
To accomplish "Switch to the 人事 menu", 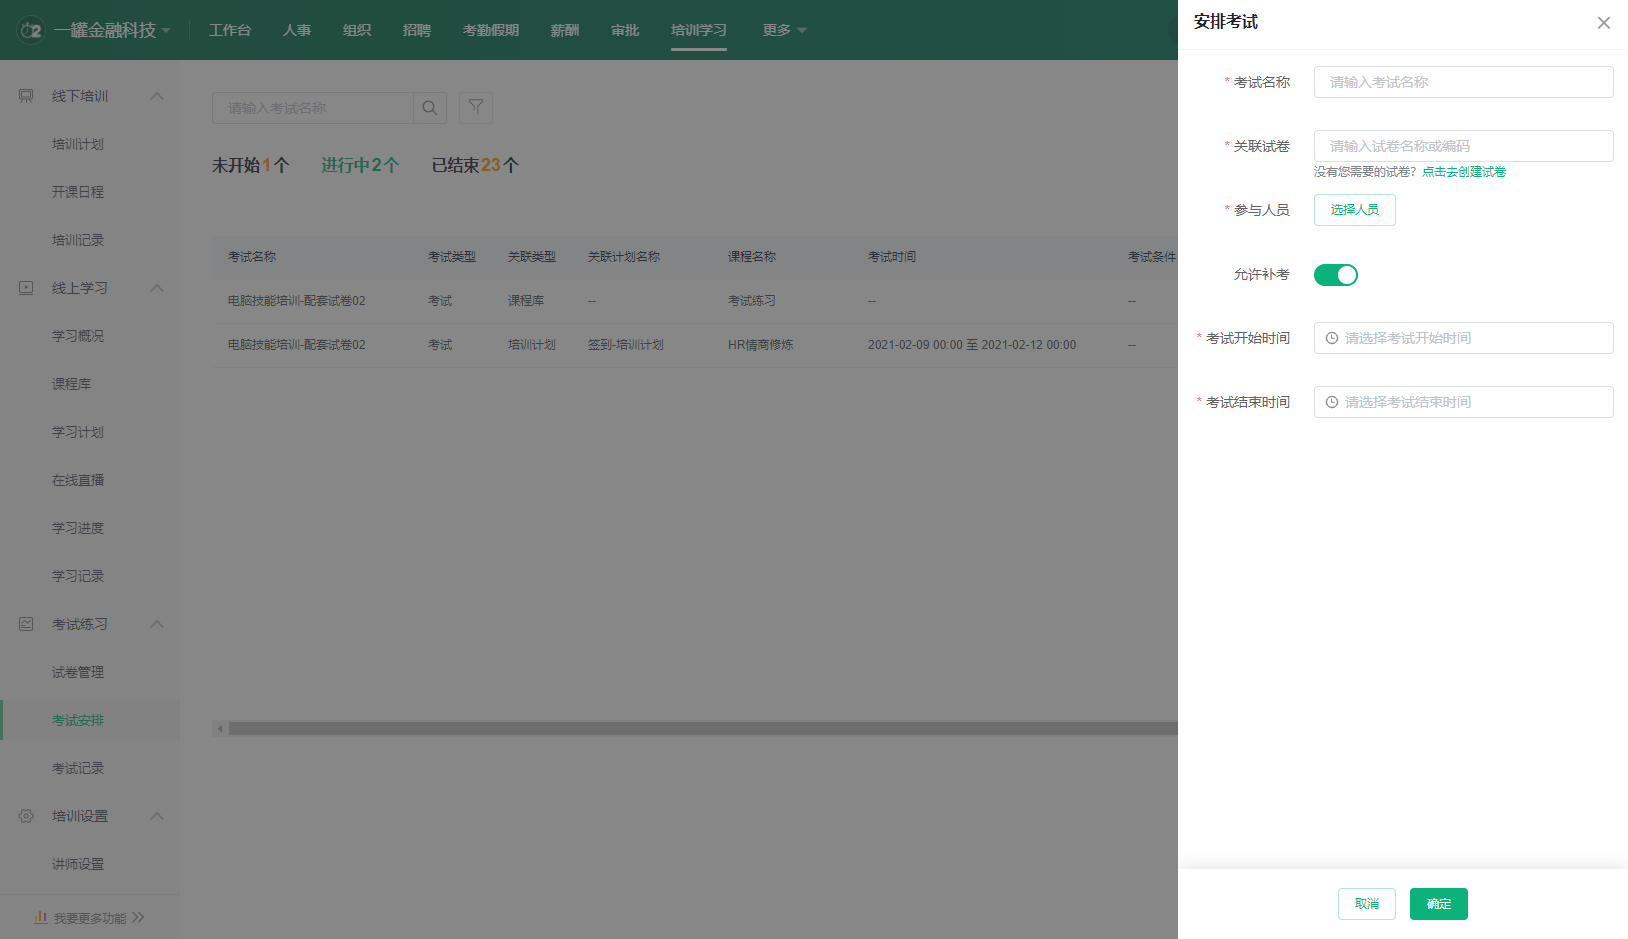I will [x=297, y=30].
